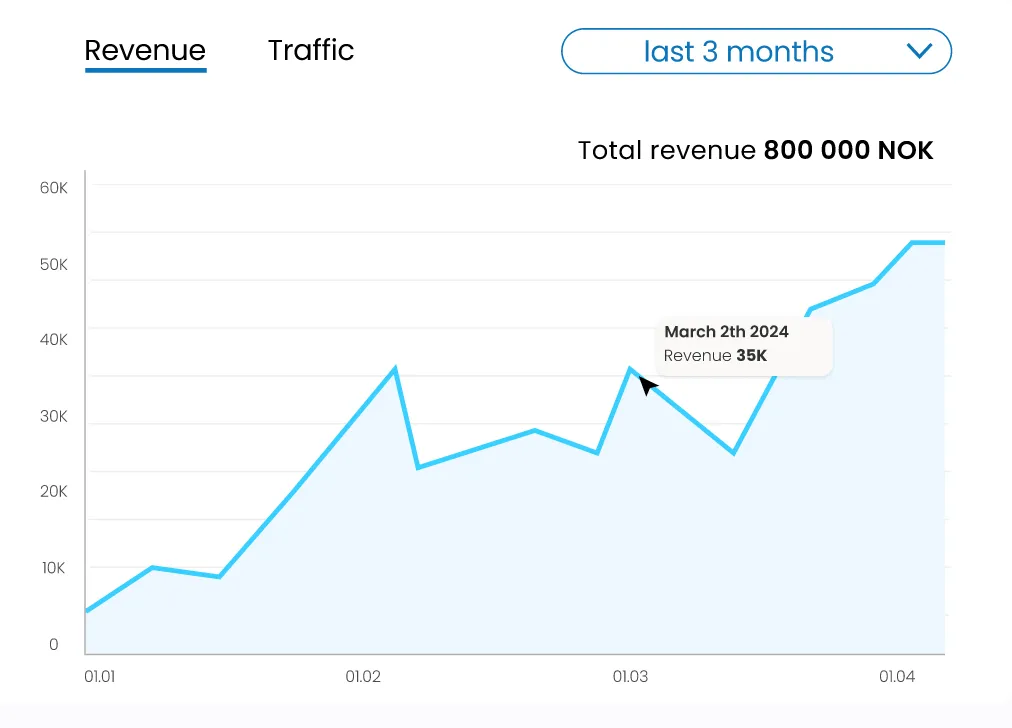1012x728 pixels.
Task: Select the highlighted March 2th data point
Action: (632, 368)
